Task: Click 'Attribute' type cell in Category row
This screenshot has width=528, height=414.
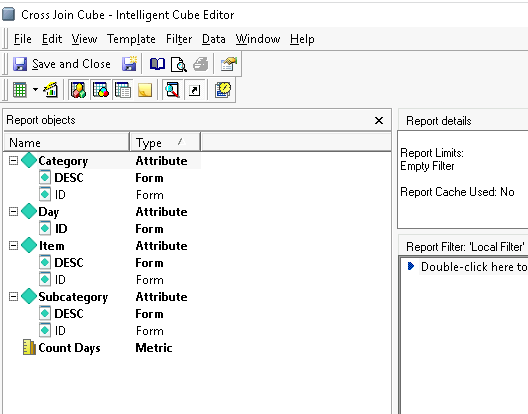Action: click(x=162, y=161)
